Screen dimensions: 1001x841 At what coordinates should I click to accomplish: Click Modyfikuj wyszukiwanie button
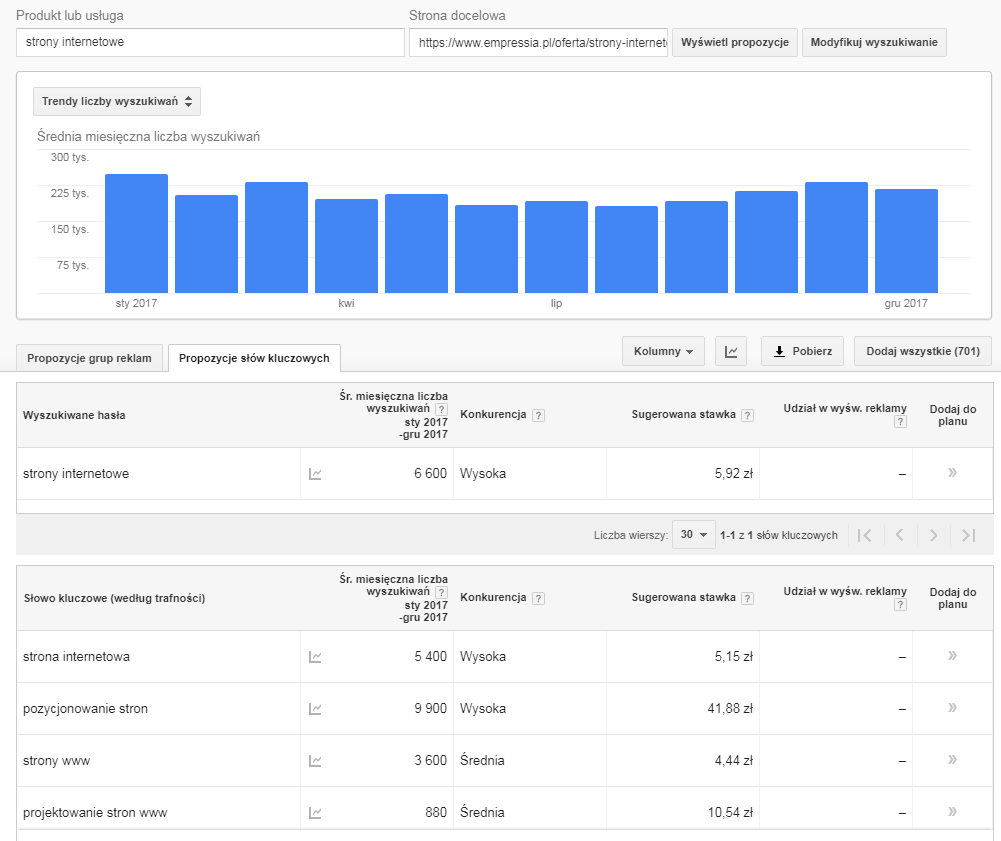pos(874,43)
